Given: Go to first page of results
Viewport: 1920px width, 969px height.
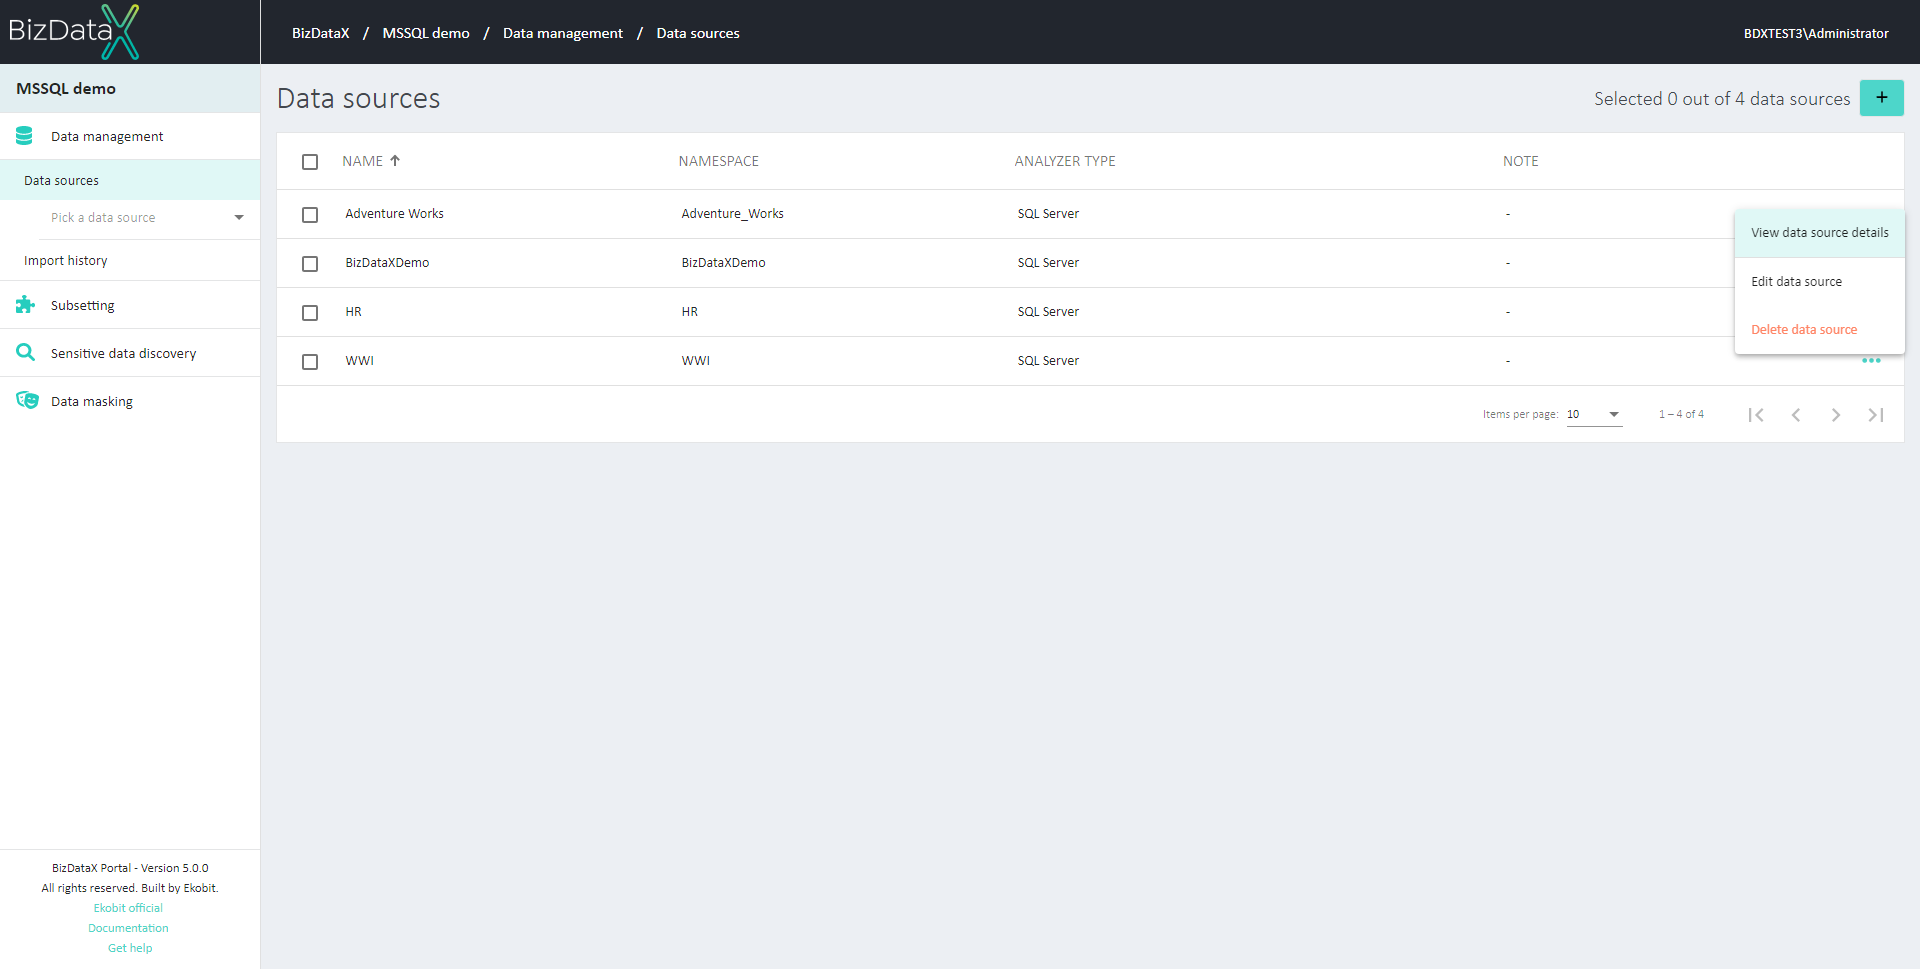Looking at the screenshot, I should [1756, 415].
